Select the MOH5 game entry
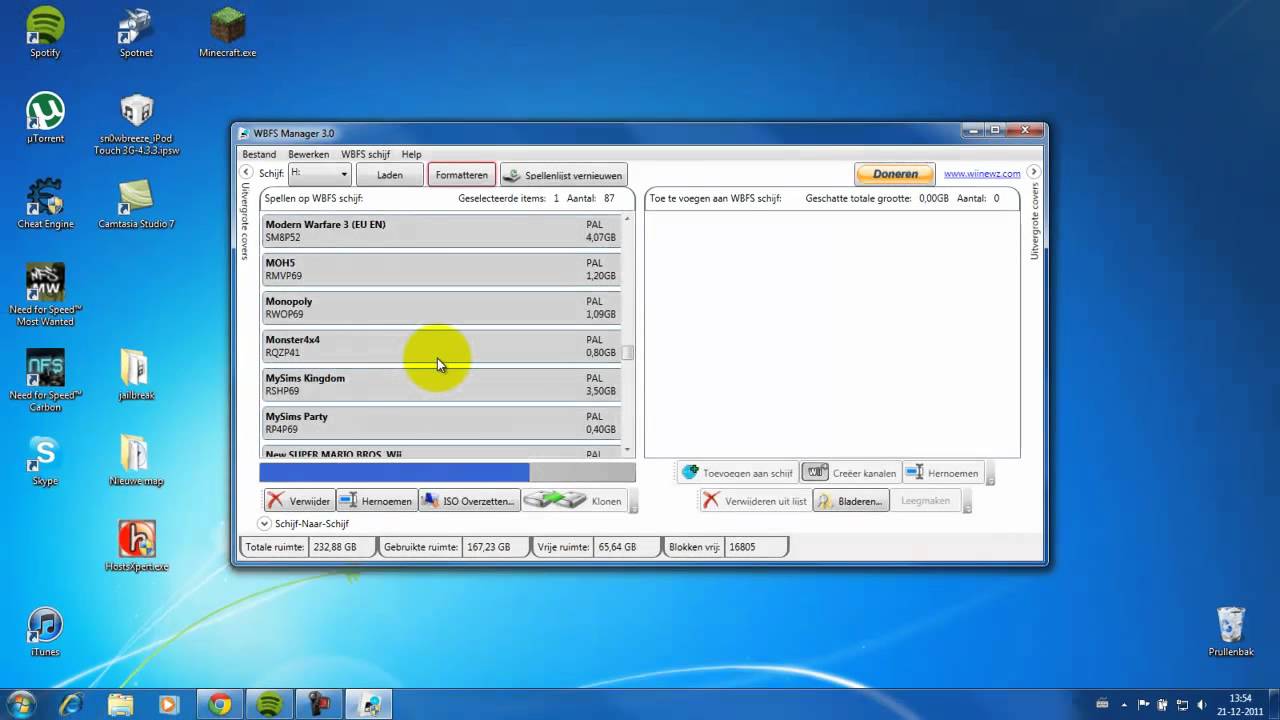The image size is (1280, 720). click(x=441, y=270)
